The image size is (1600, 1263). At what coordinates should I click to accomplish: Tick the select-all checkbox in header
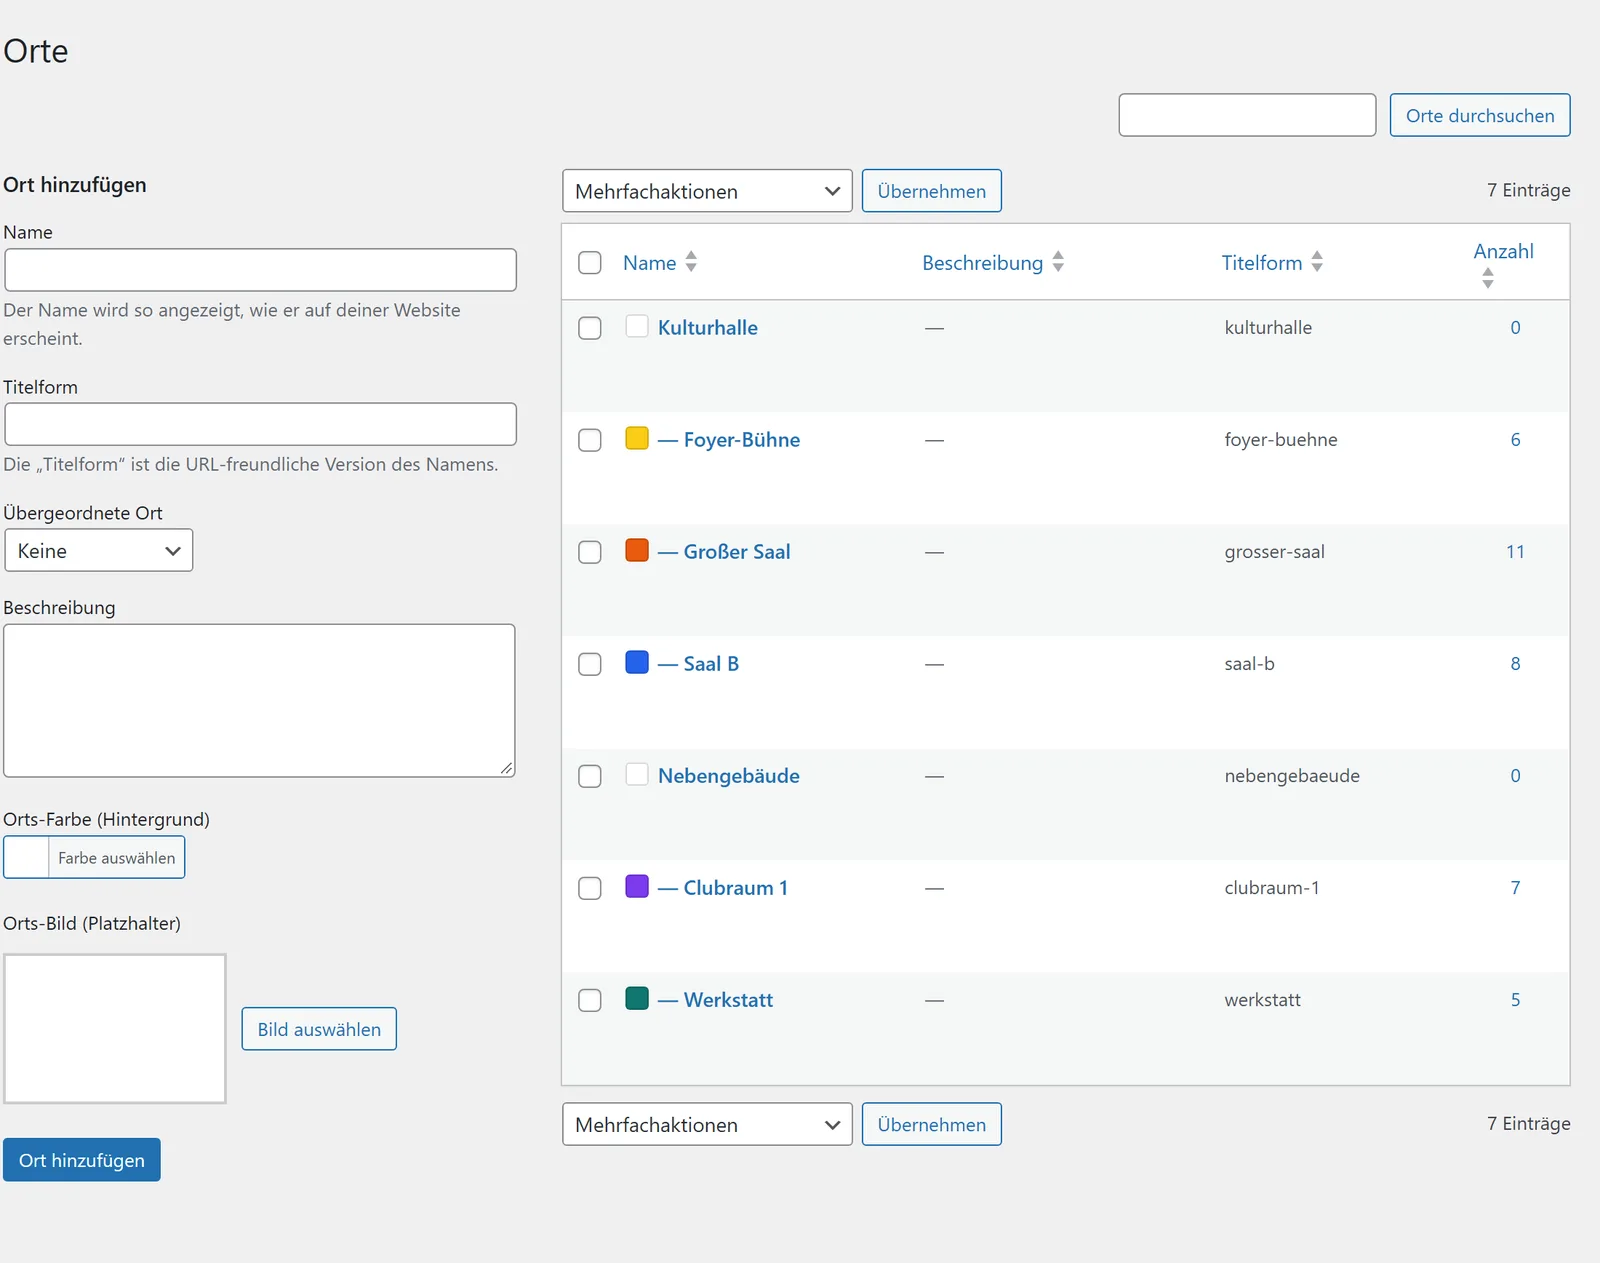pyautogui.click(x=590, y=263)
